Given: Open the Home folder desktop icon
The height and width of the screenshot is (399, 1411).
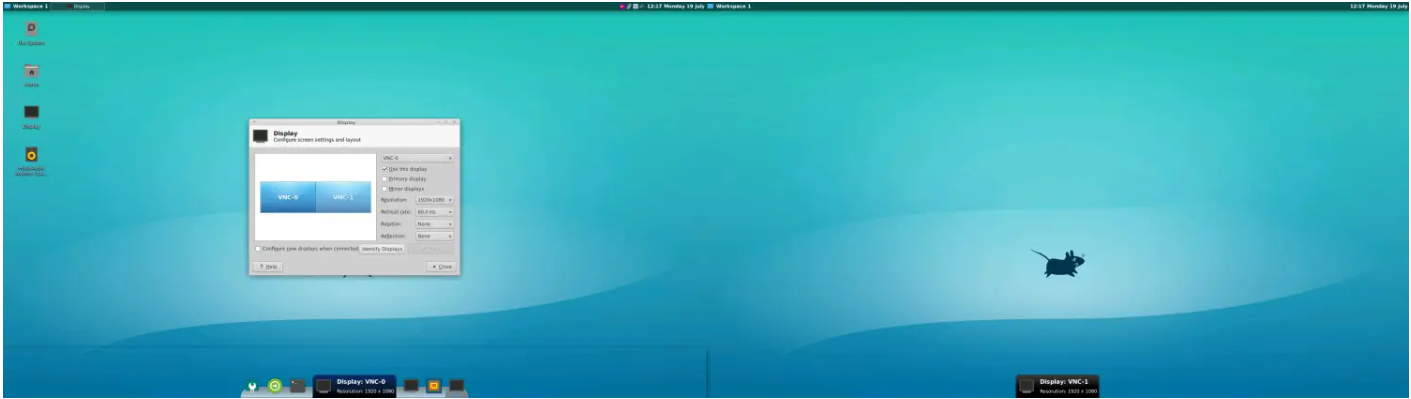Looking at the screenshot, I should tap(31, 71).
